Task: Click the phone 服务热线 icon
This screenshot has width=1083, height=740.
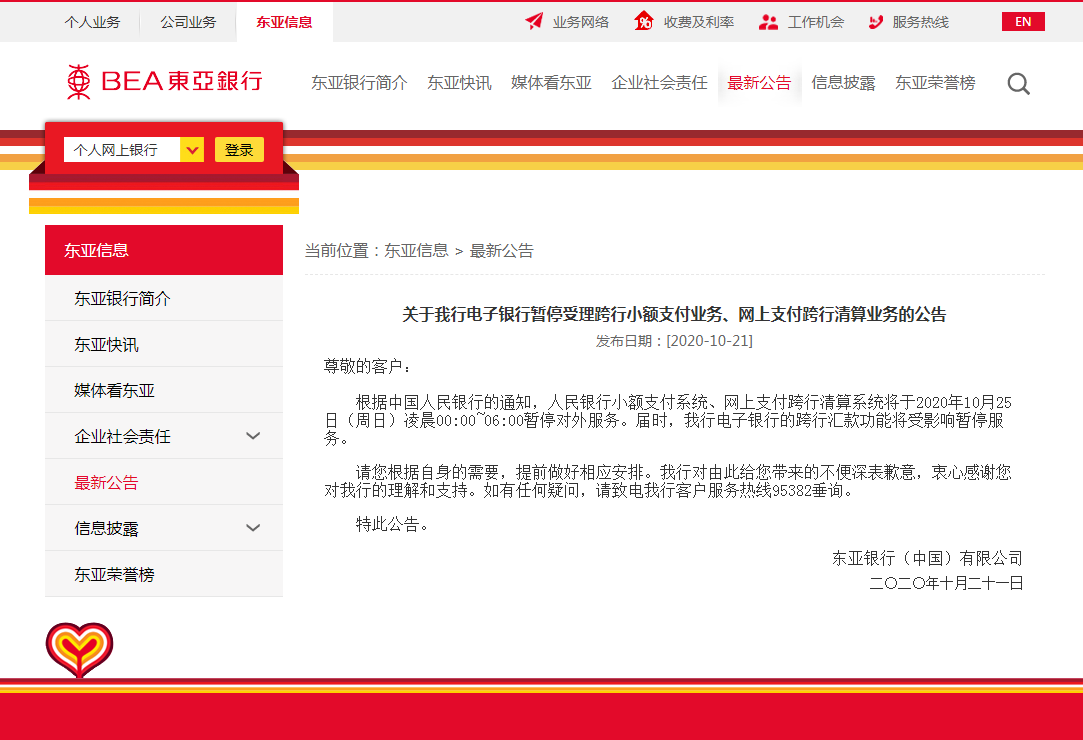Action: tap(876, 22)
